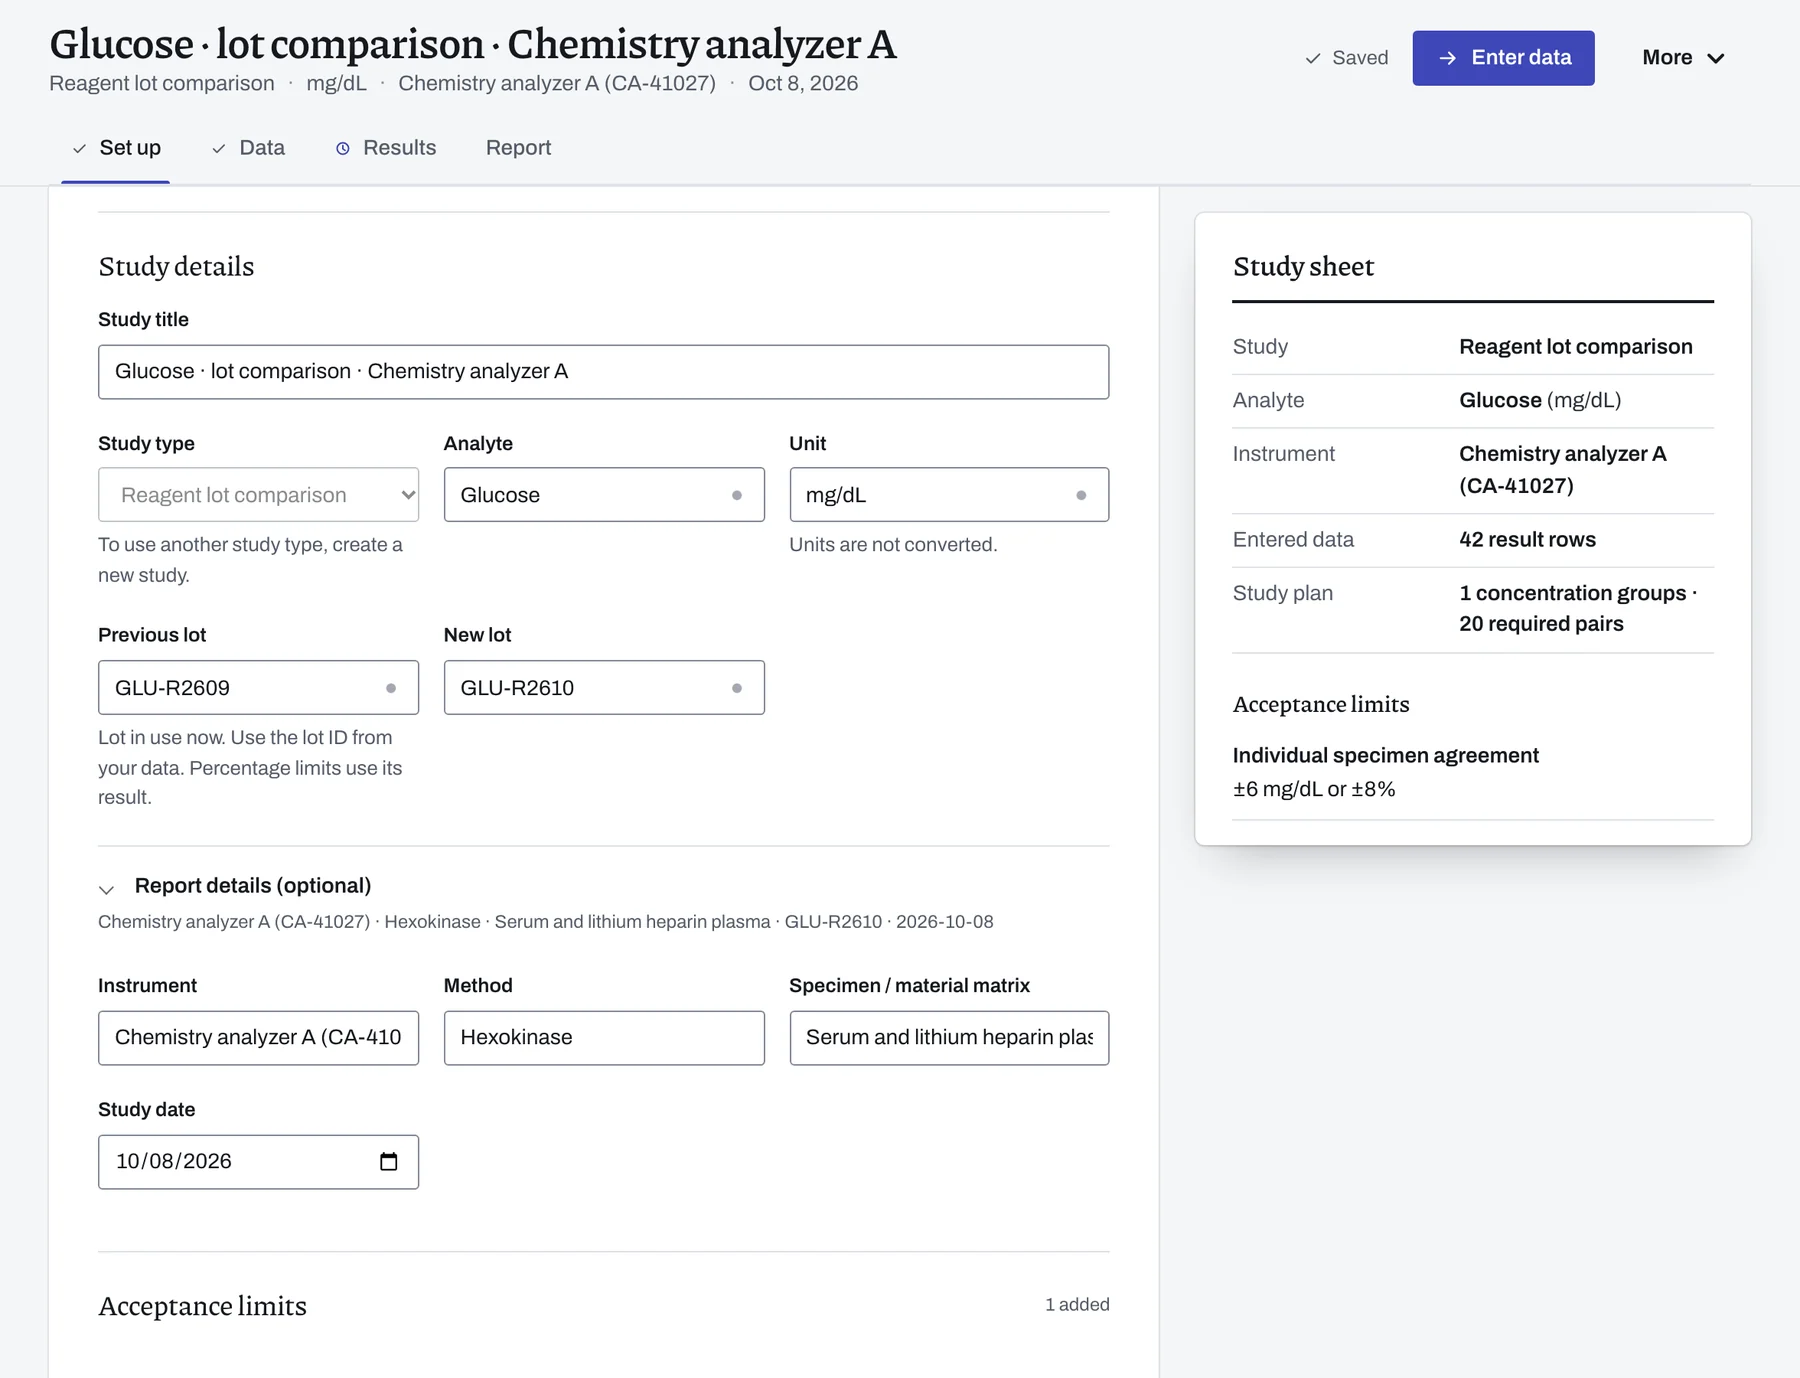This screenshot has height=1378, width=1800.
Task: Click the Previous lot field GLU-R2609
Action: [259, 688]
